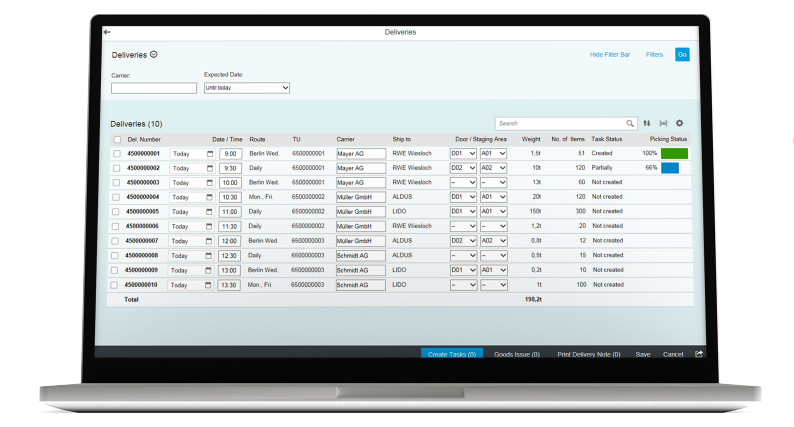Click the 9:00 time field

point(230,153)
